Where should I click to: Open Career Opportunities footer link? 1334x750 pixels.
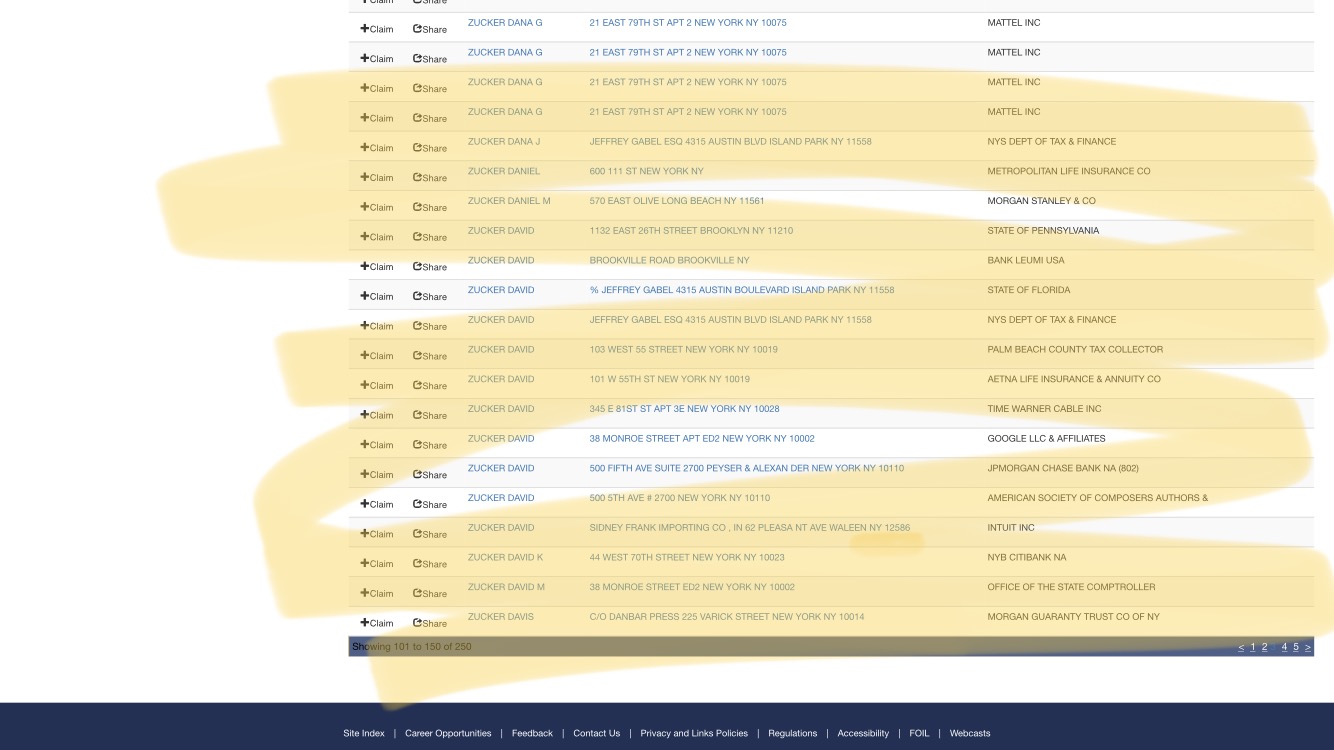(x=448, y=733)
